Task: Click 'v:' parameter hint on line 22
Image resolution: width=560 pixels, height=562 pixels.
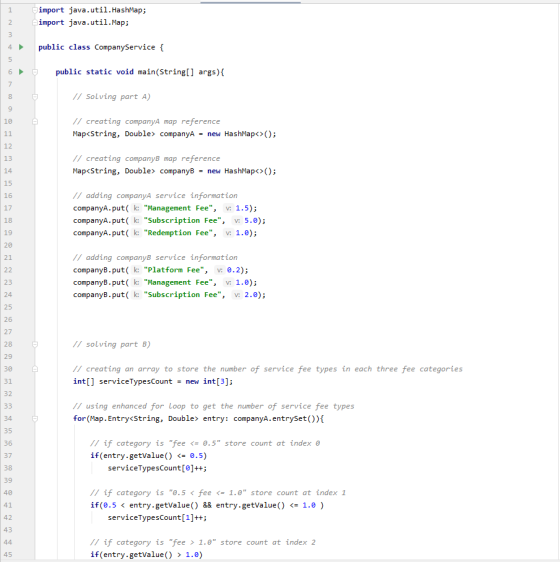Action: [219, 270]
